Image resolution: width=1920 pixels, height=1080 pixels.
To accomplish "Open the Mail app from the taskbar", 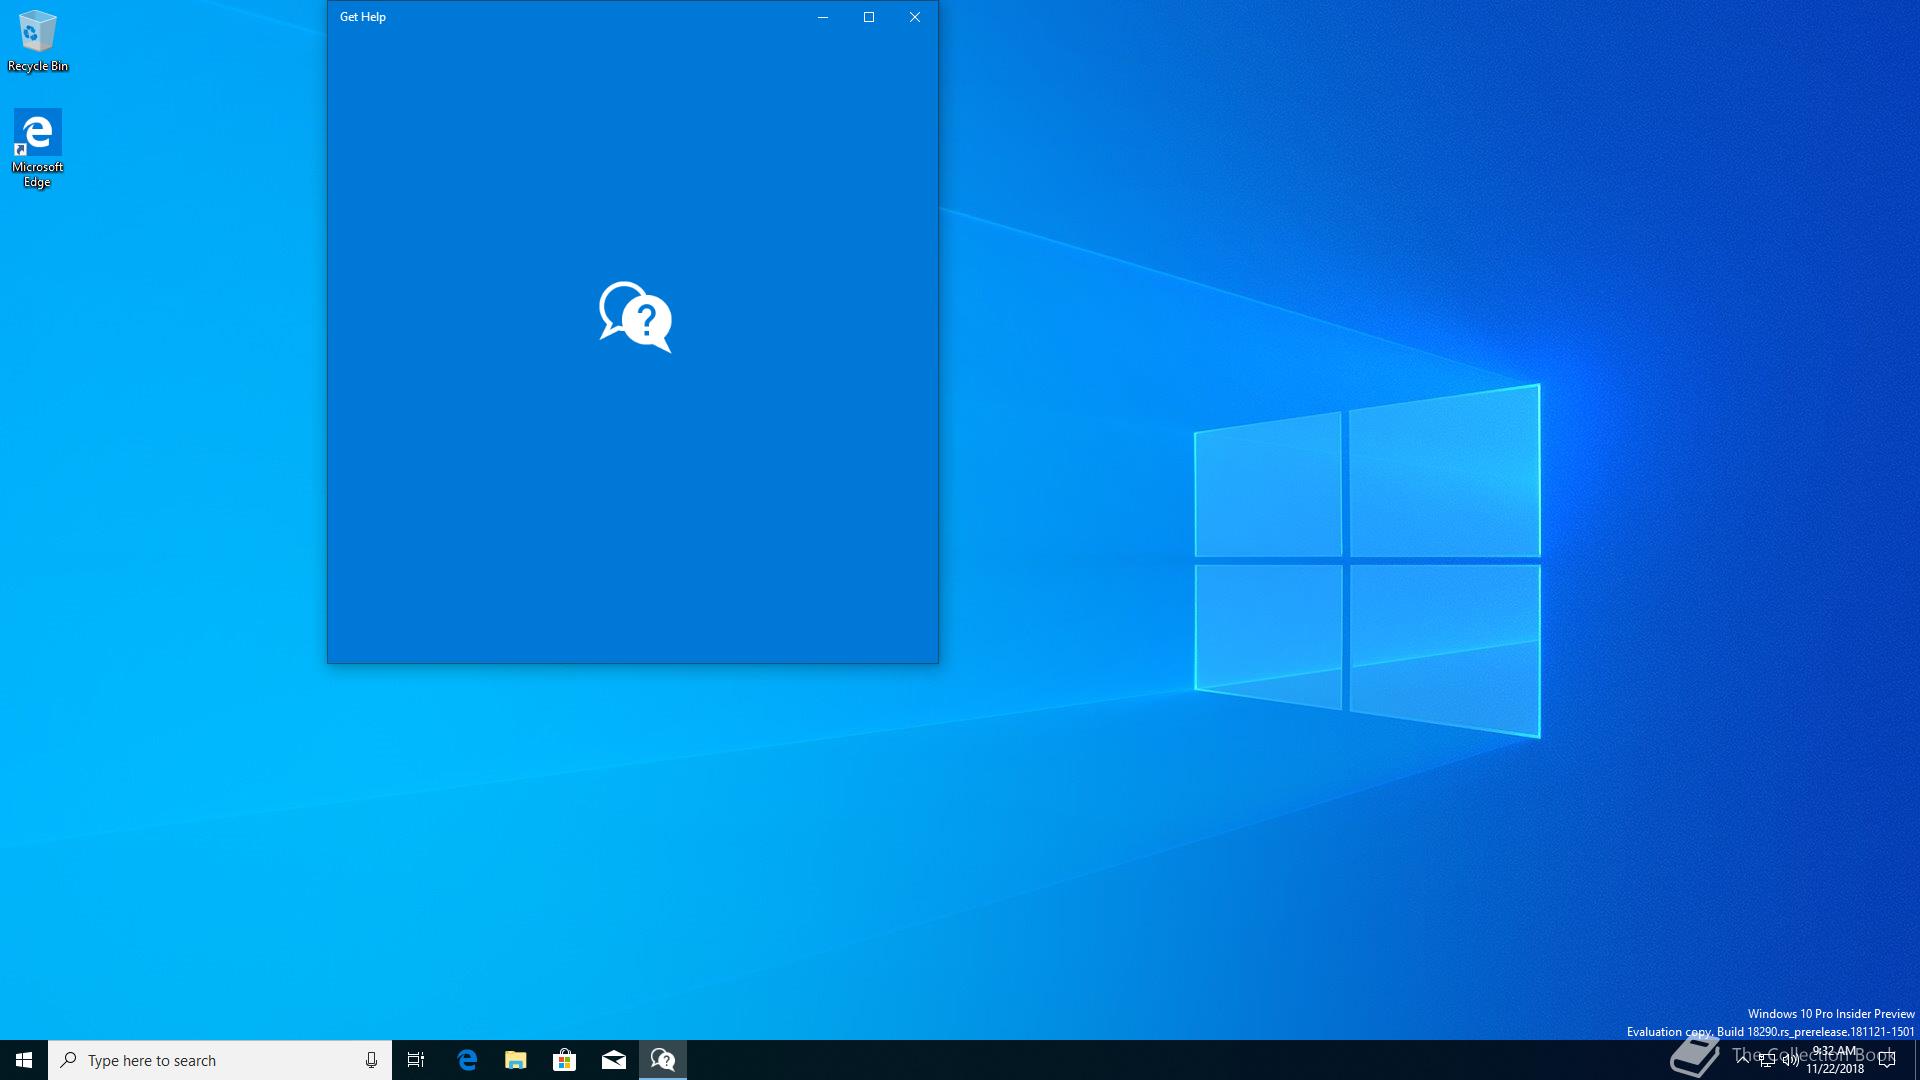I will point(614,1060).
